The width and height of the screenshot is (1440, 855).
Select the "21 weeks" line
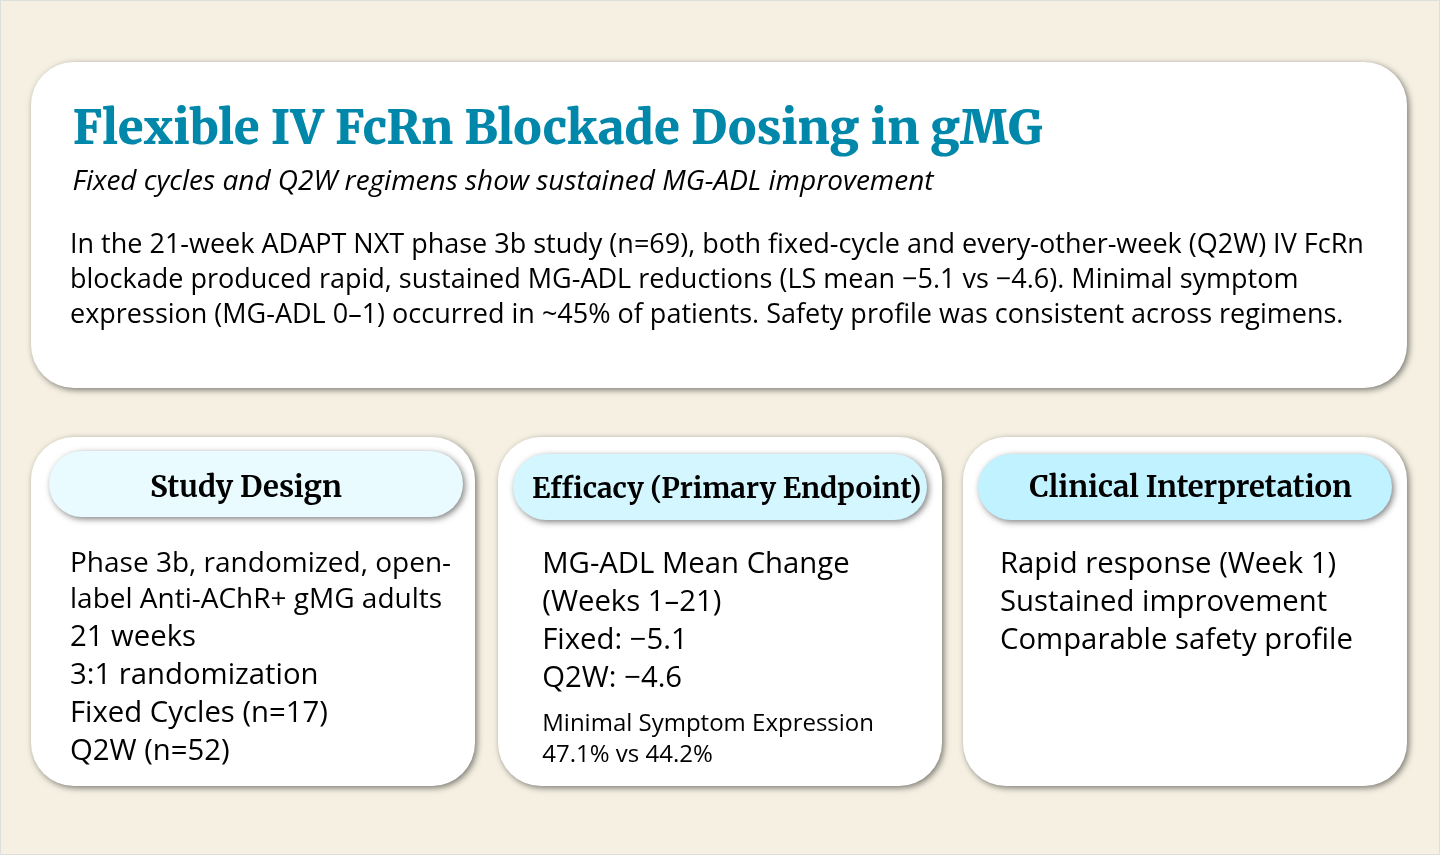pyautogui.click(x=133, y=636)
